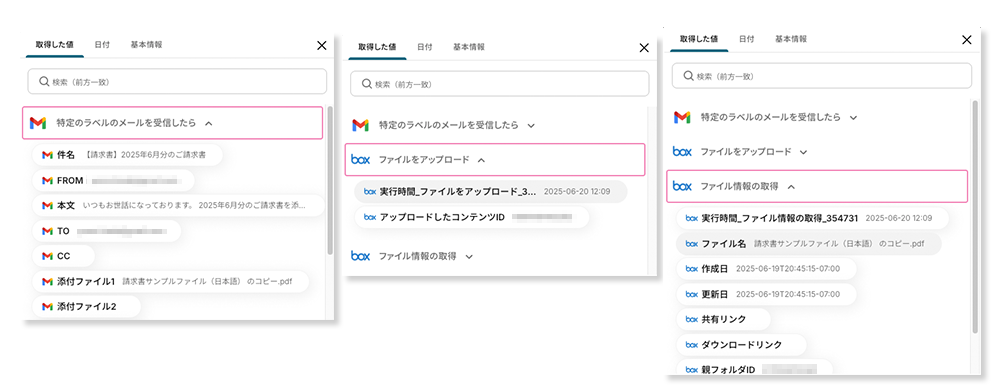
Task: Click the Gmail icon on the 件名 chip
Action: point(47,155)
